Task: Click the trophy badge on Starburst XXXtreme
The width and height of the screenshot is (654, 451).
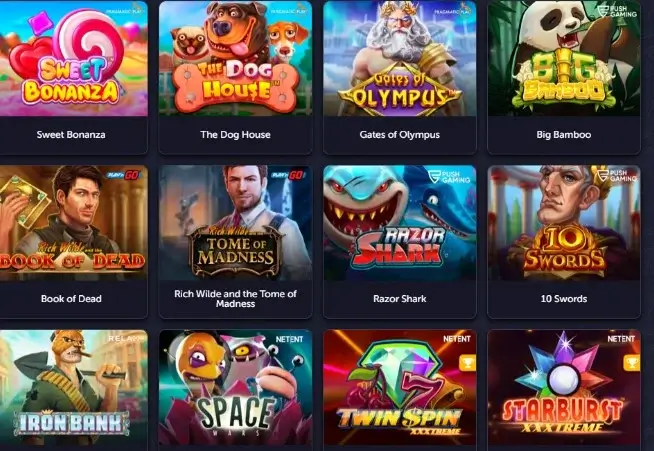Action: coord(631,363)
